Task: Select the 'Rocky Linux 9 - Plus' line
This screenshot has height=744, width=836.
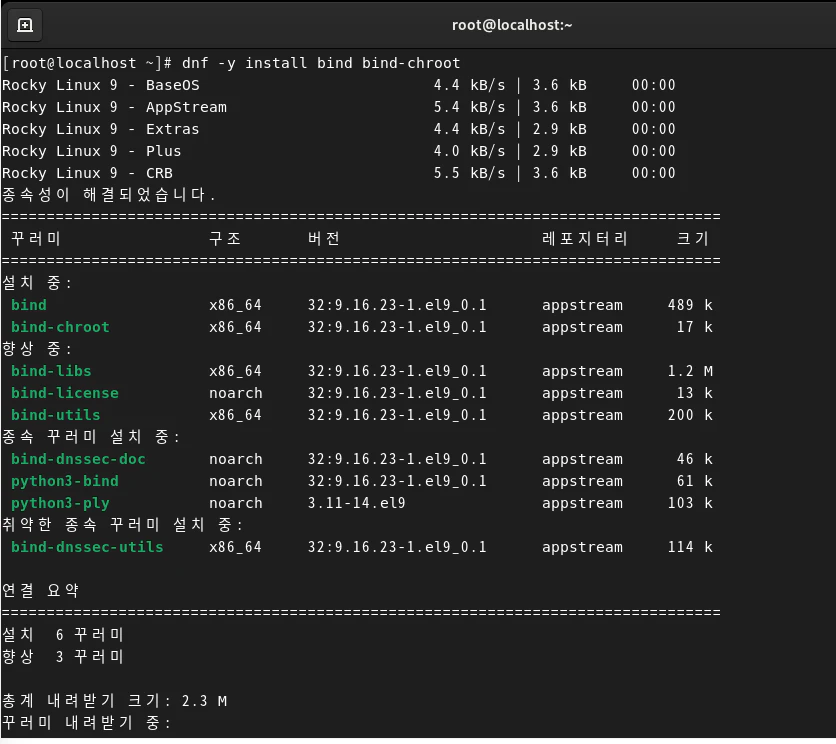Action: [x=339, y=151]
